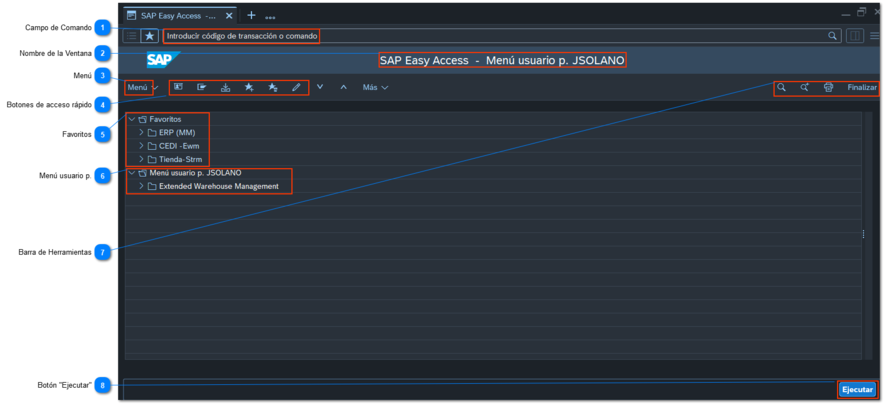
Task: Select the CEDI -Ewm tree label
Action: [x=179, y=146]
